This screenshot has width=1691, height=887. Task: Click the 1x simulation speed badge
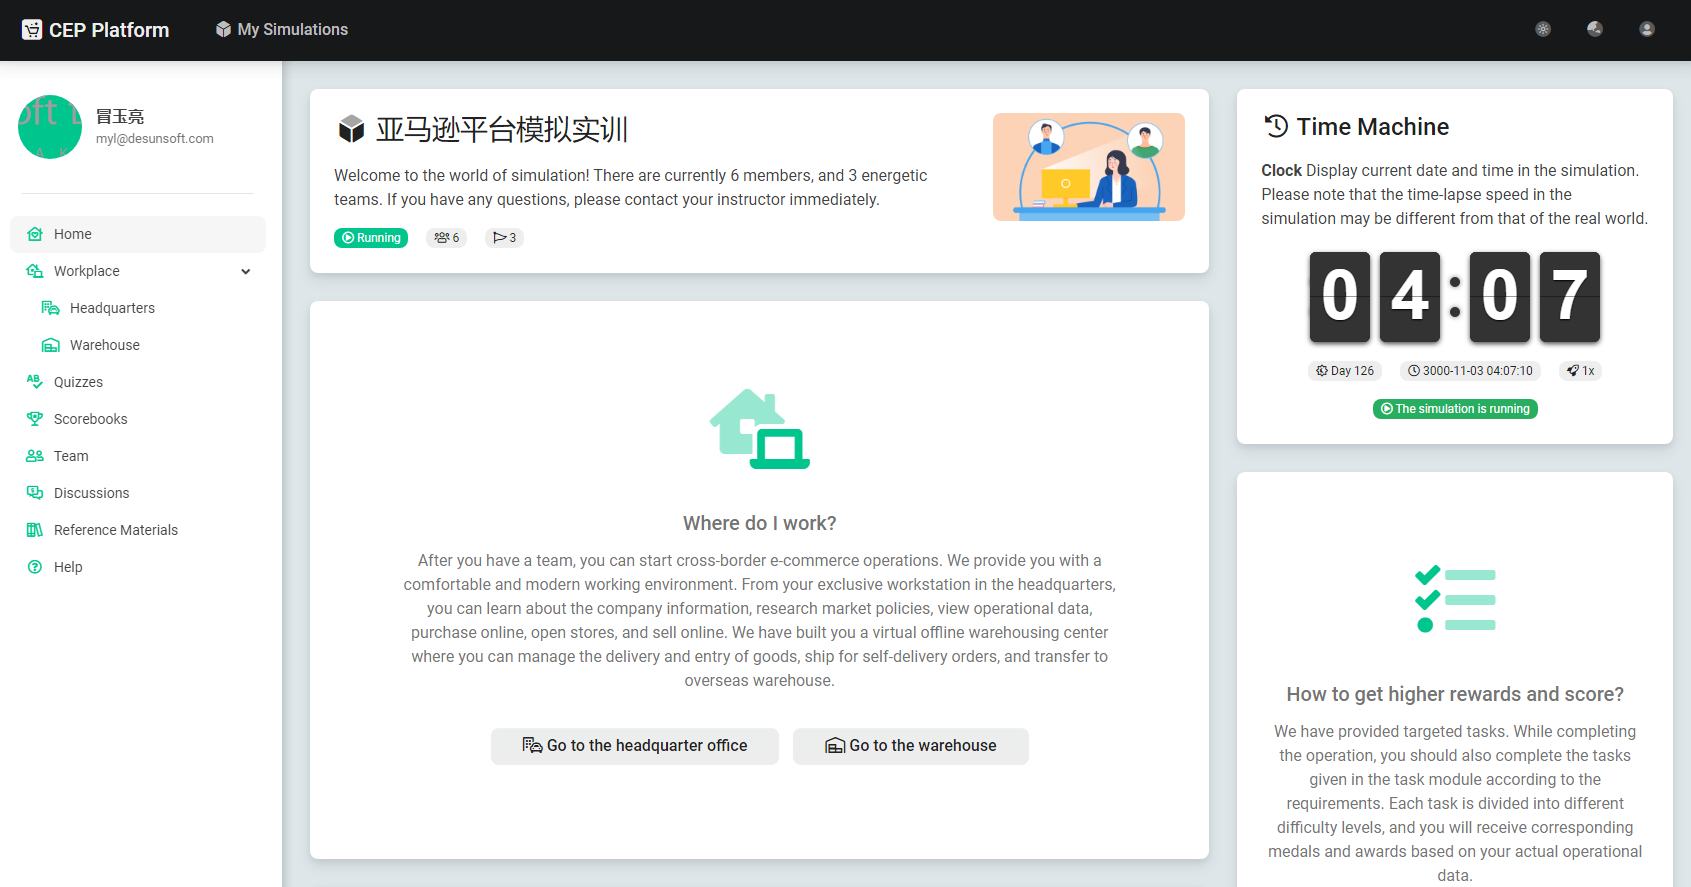[1581, 371]
